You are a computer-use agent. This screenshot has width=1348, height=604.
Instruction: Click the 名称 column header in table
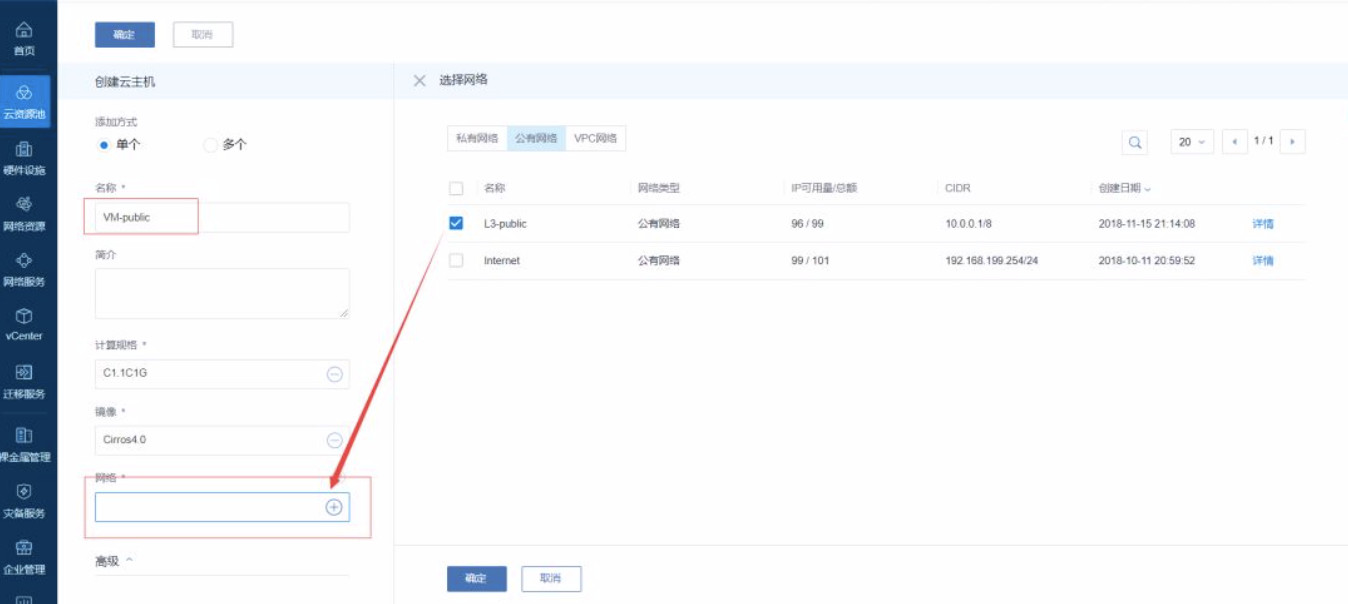tap(495, 188)
